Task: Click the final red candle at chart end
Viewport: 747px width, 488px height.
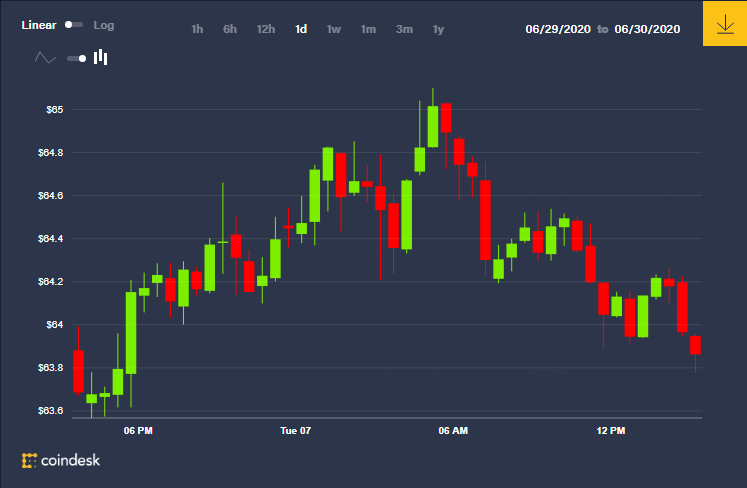Action: pos(696,345)
